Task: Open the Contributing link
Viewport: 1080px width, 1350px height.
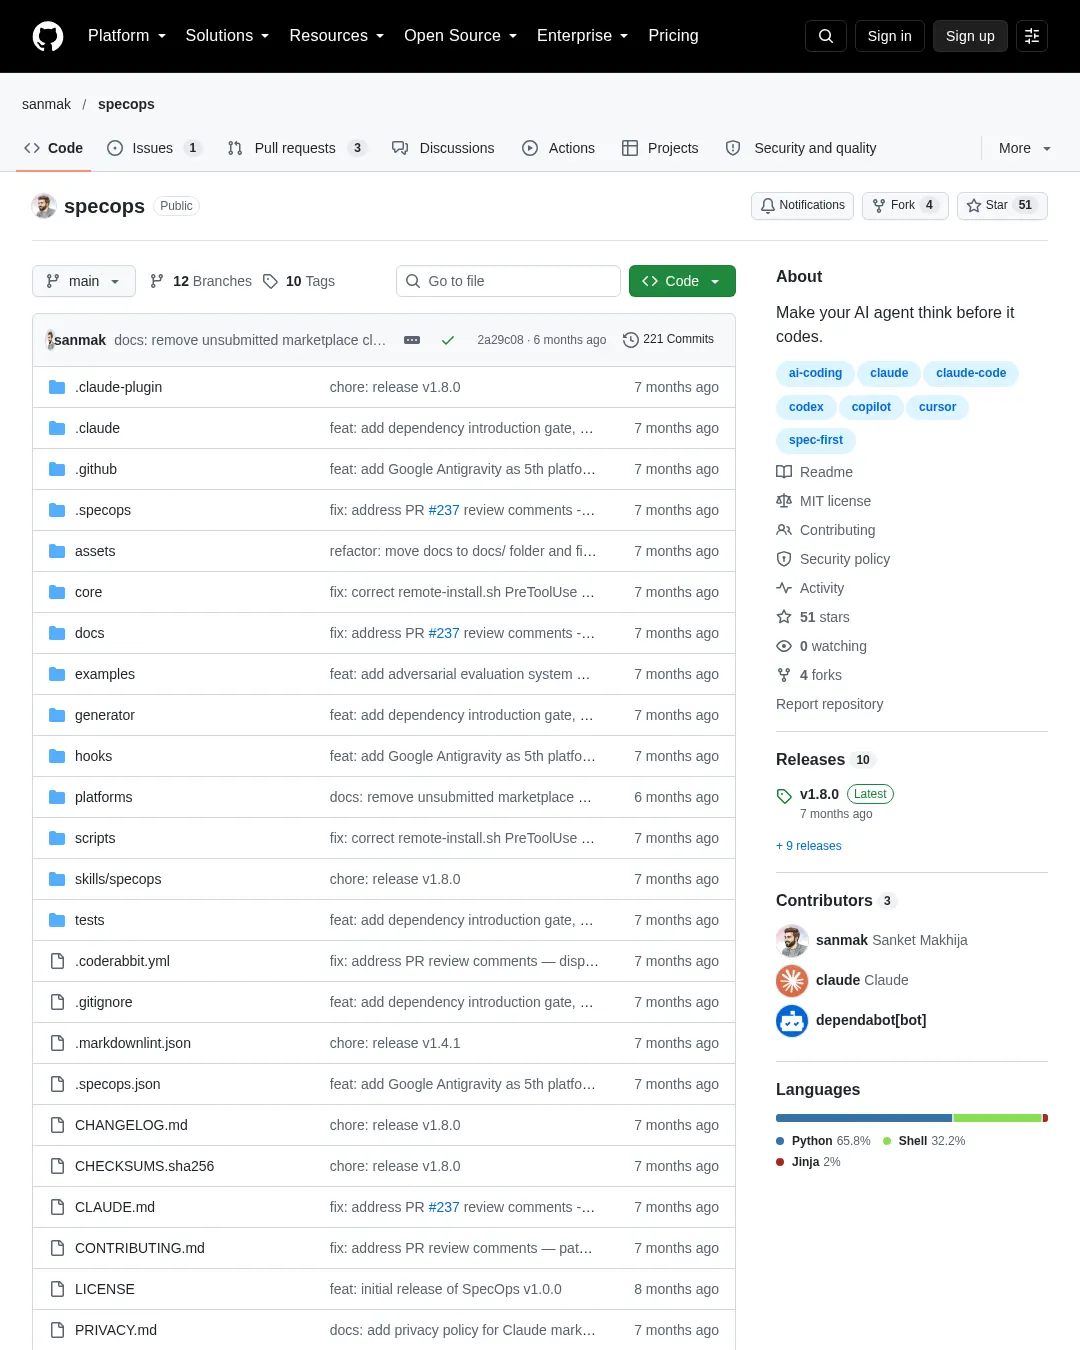Action: click(837, 530)
